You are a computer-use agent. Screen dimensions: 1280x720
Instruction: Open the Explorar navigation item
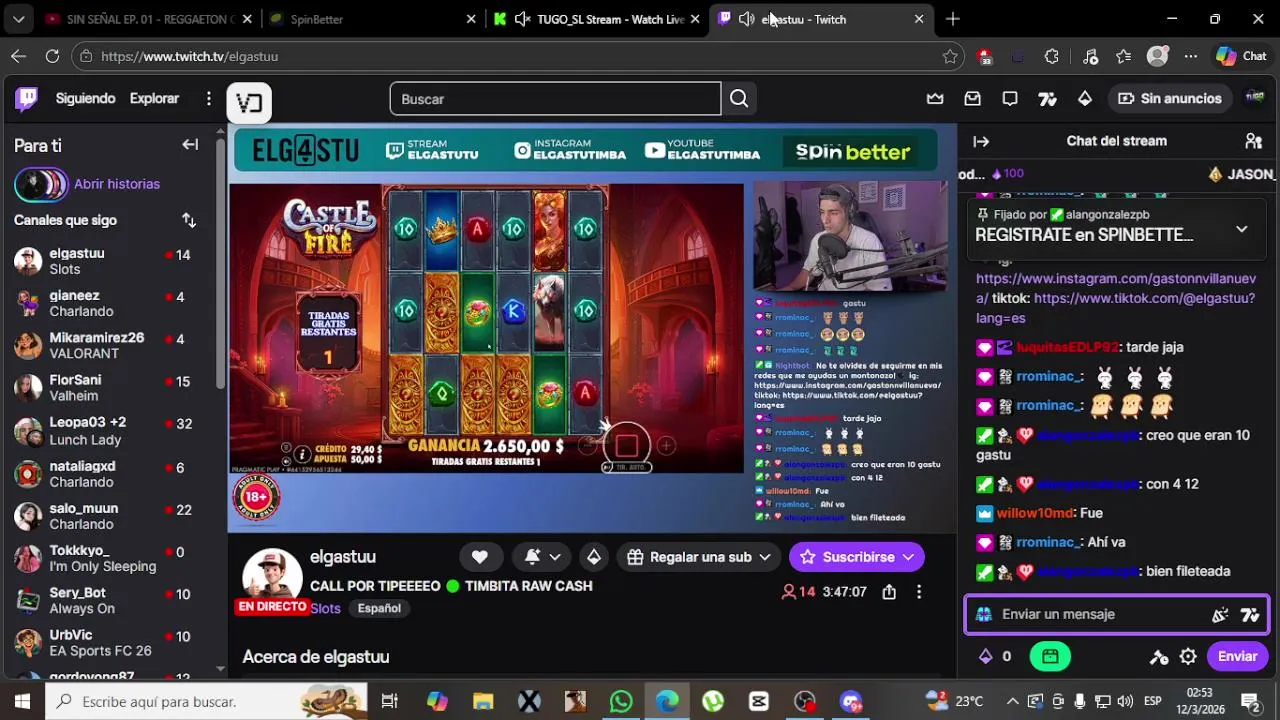pyautogui.click(x=154, y=98)
